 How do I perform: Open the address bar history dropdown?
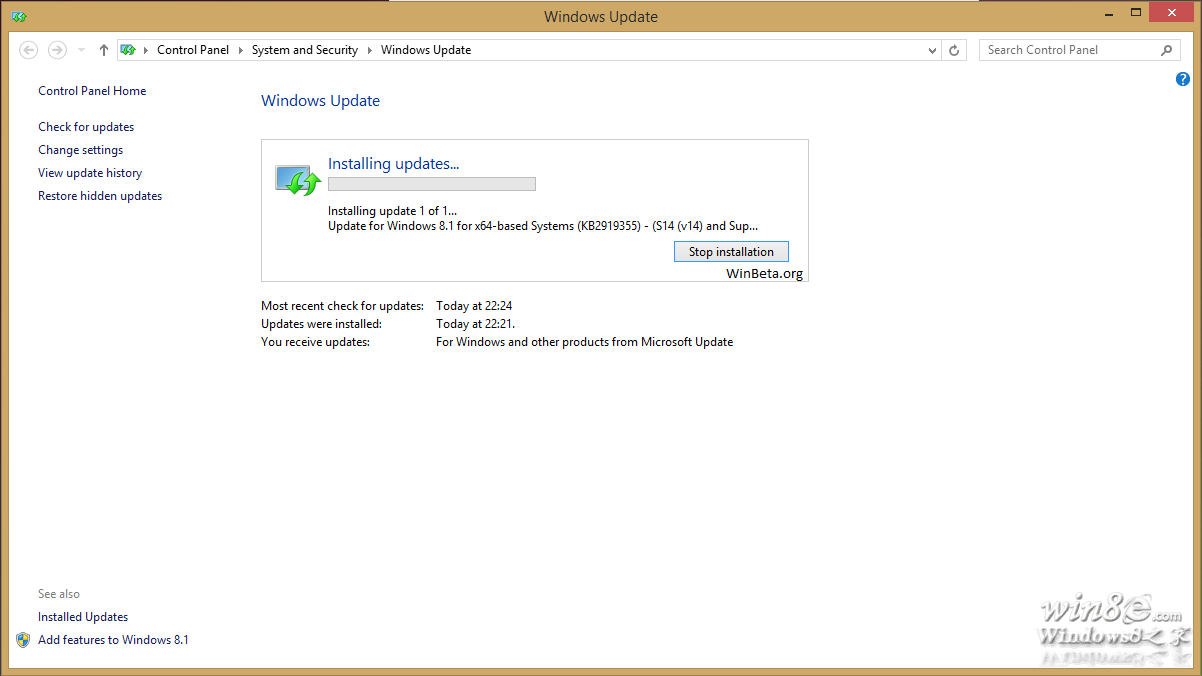coord(932,50)
